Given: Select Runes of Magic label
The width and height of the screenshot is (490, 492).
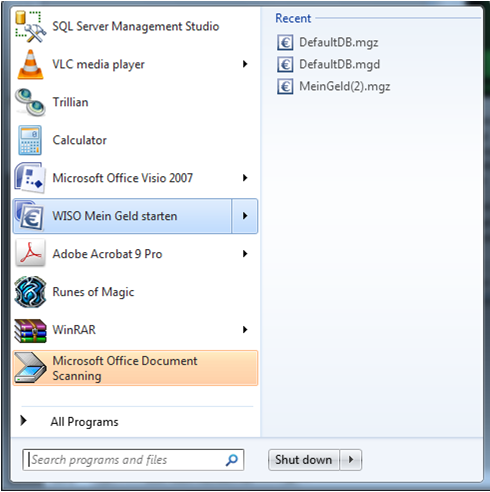Looking at the screenshot, I should (93, 292).
